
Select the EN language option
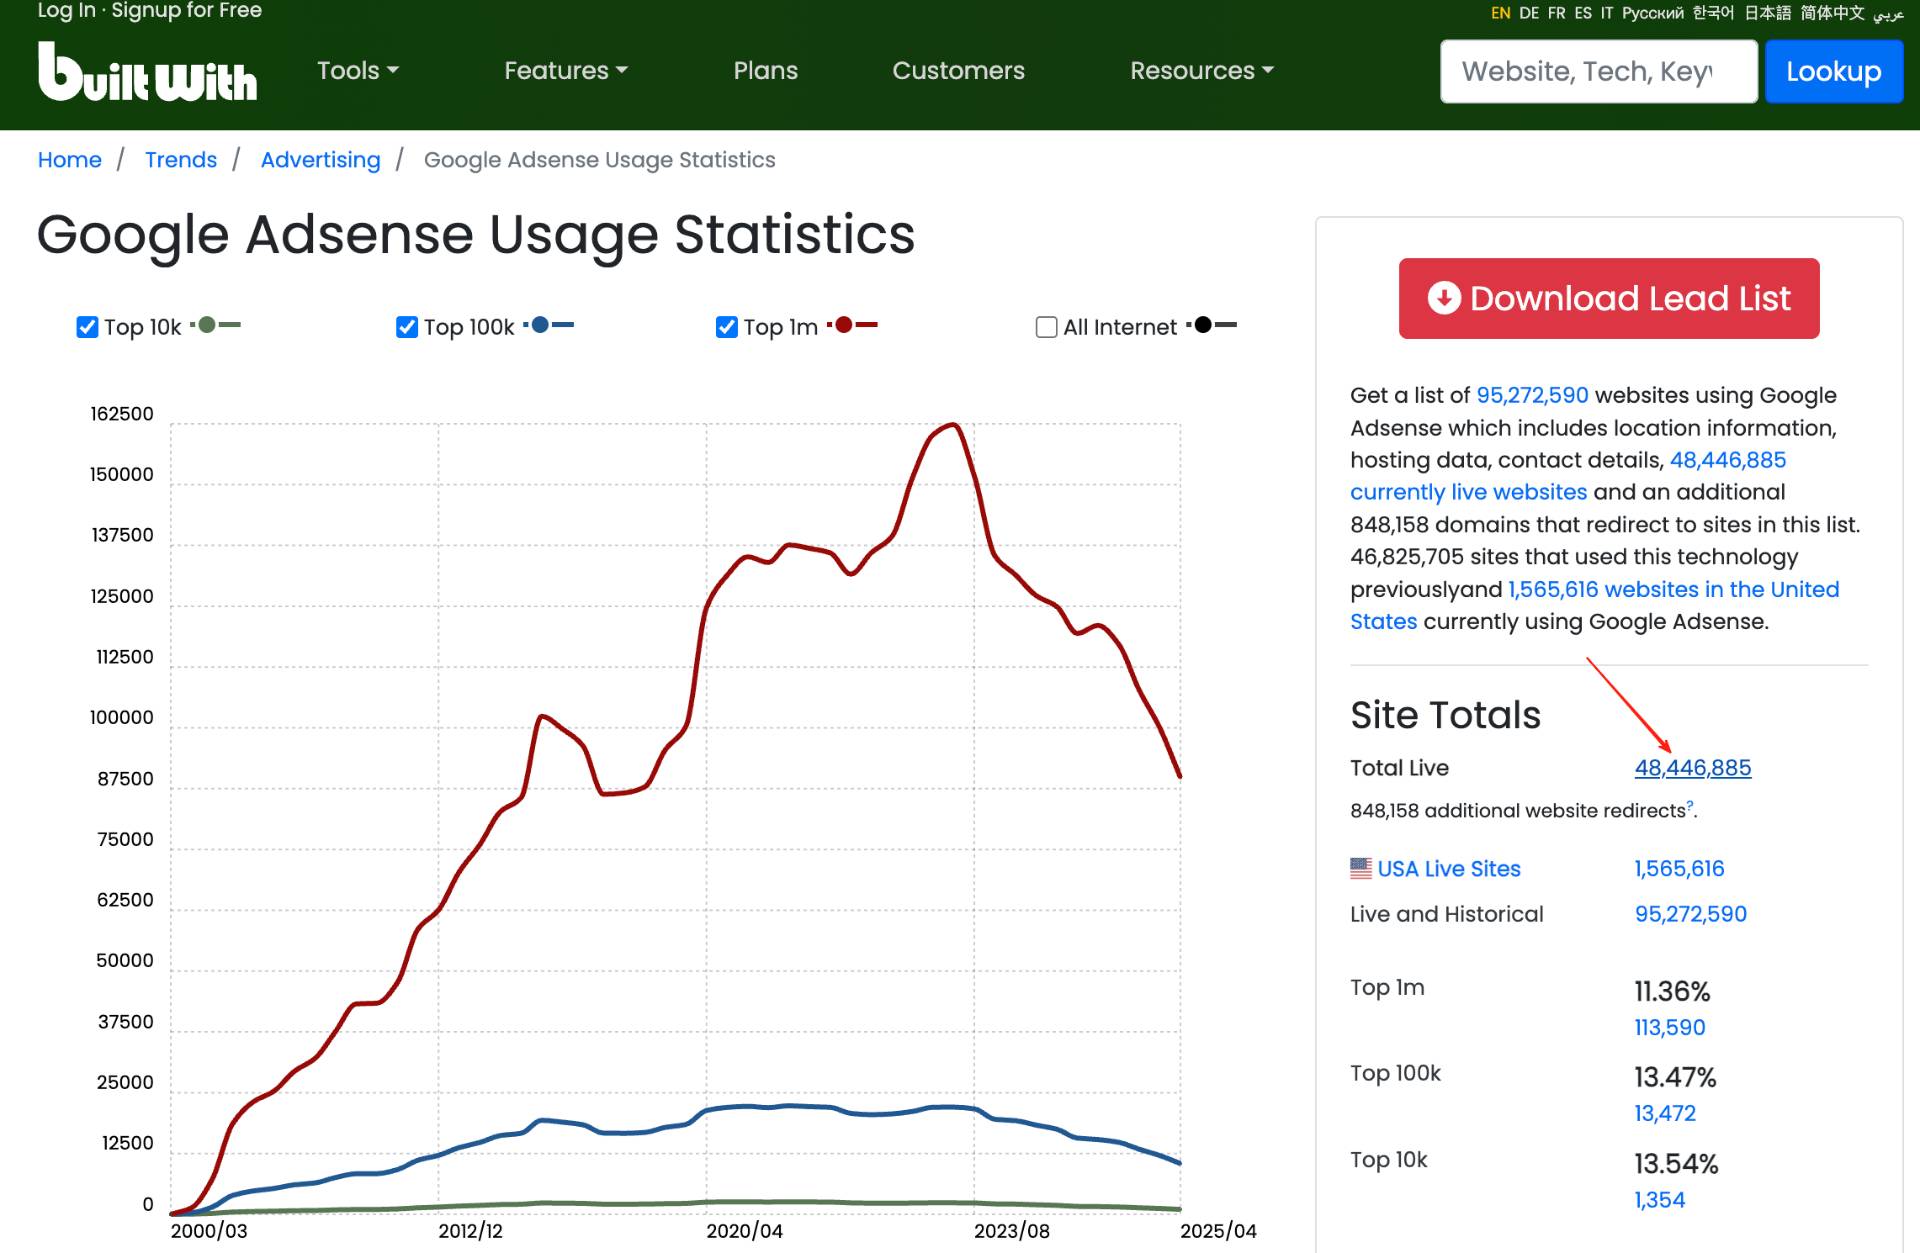[x=1500, y=13]
